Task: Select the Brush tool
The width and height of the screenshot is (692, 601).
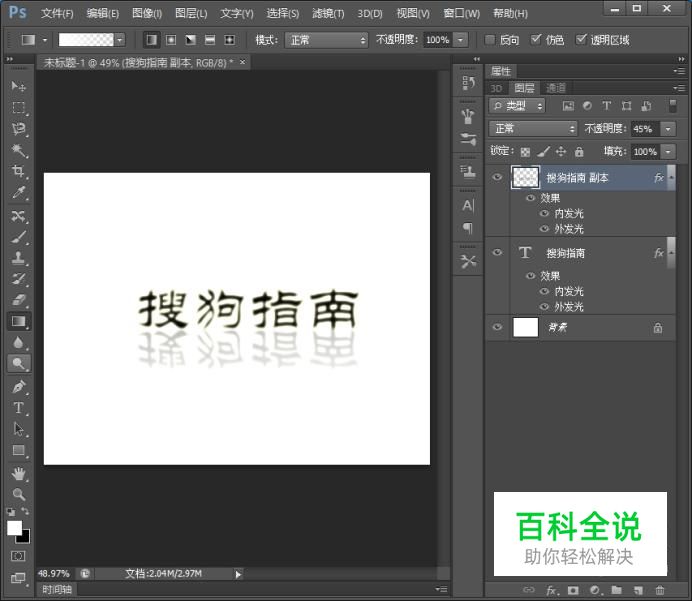Action: tap(18, 237)
